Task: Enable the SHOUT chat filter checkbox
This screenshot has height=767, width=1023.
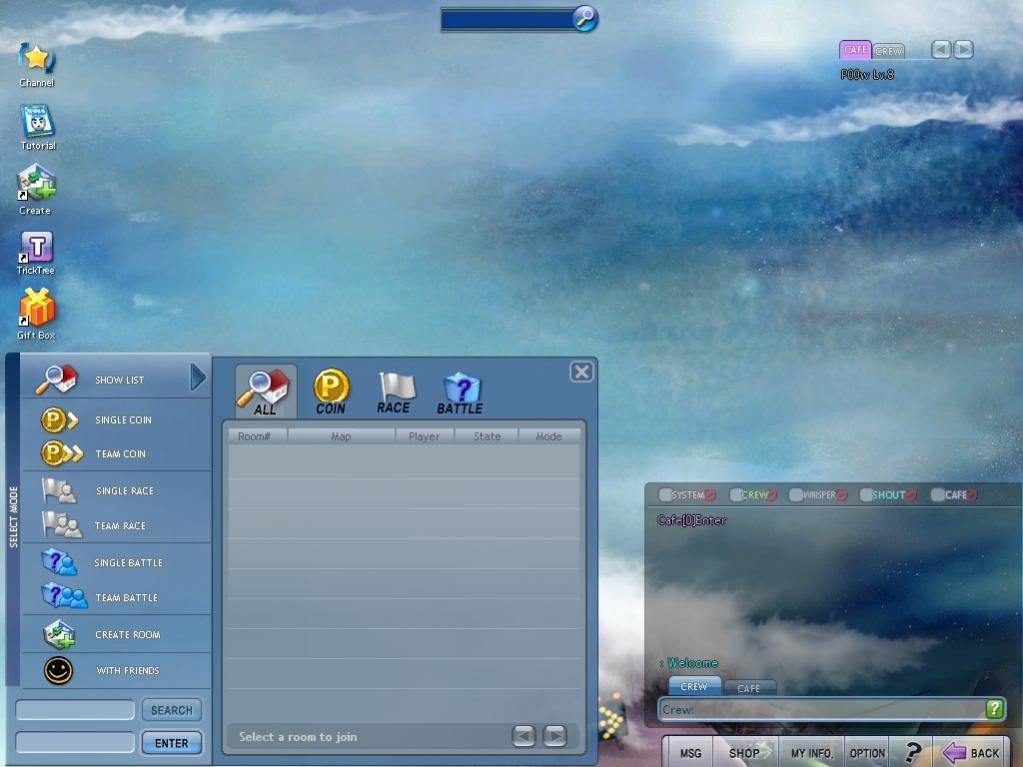Action: (866, 495)
